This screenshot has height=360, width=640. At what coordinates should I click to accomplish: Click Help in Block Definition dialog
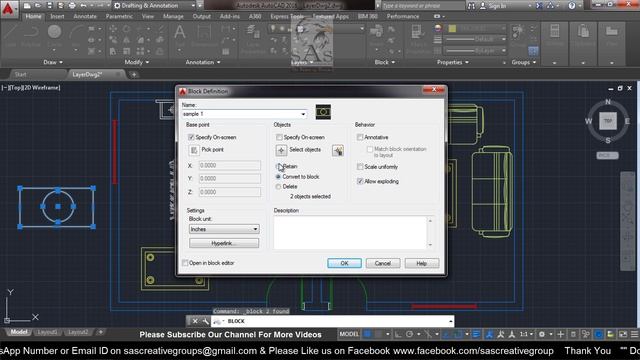point(422,263)
